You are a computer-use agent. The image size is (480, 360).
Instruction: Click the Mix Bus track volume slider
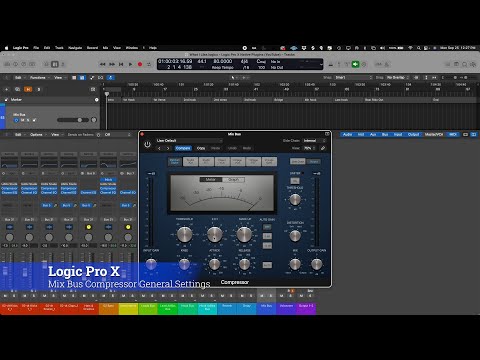(x=73, y=120)
